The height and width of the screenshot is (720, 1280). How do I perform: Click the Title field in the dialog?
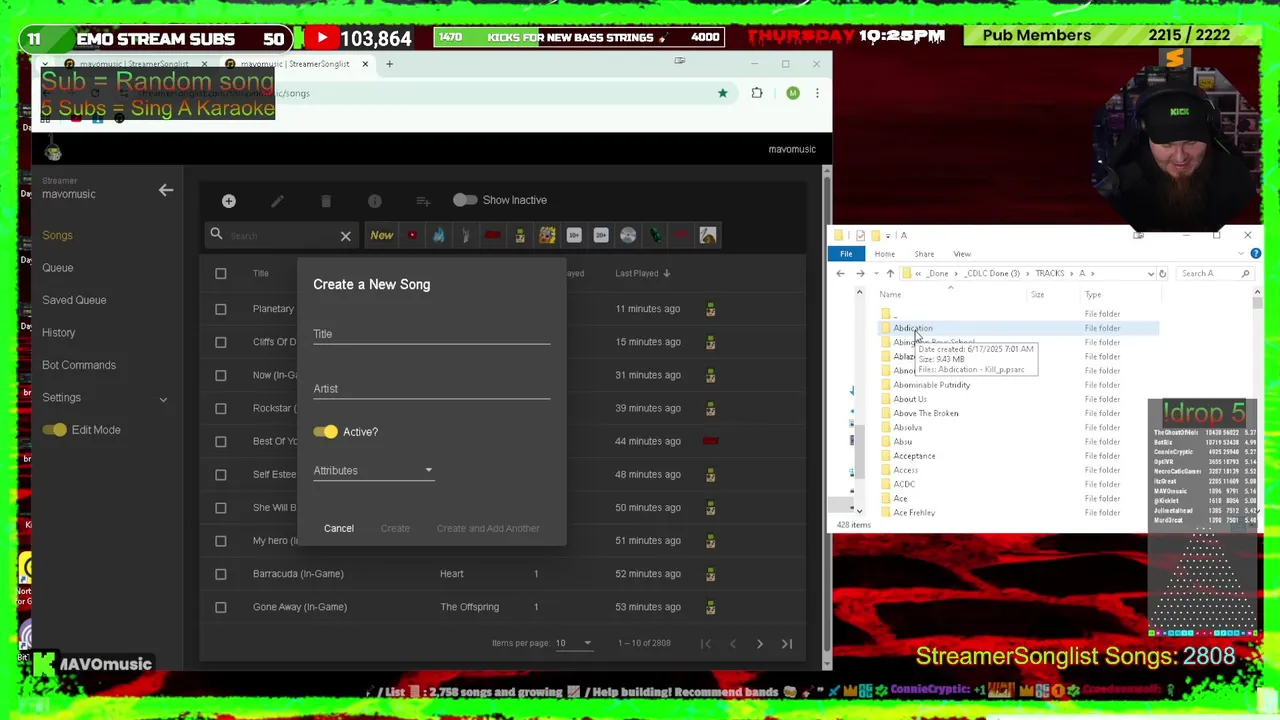pyautogui.click(x=431, y=334)
